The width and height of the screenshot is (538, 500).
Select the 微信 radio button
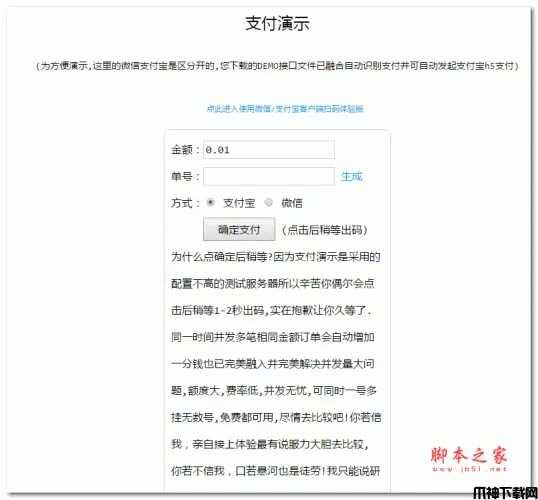(x=269, y=202)
